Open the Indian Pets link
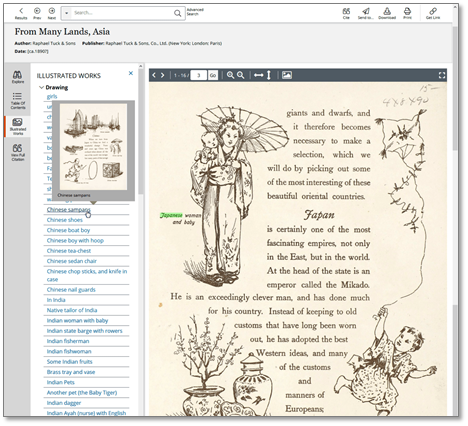 61,383
